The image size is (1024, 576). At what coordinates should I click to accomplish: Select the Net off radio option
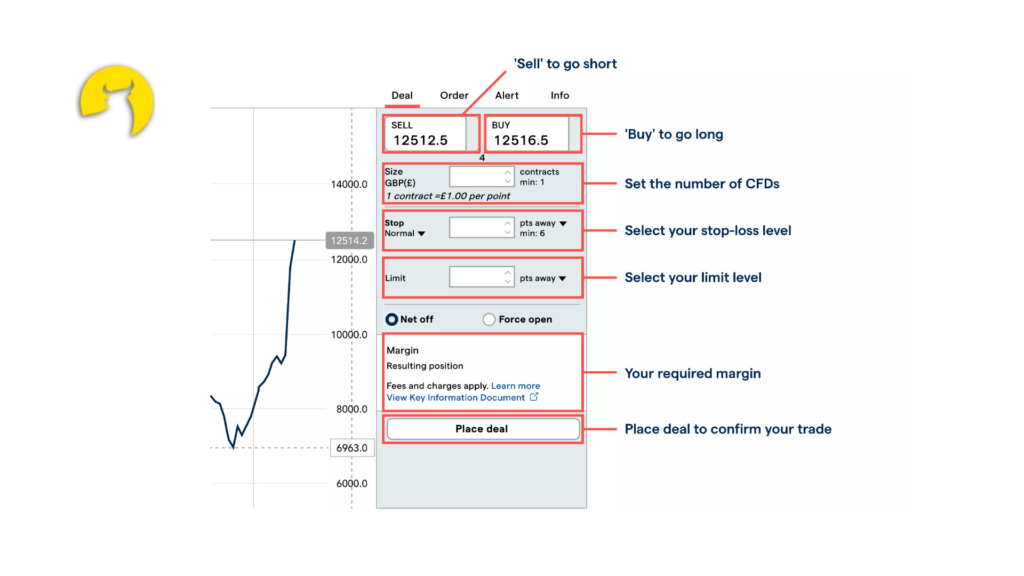pyautogui.click(x=392, y=320)
